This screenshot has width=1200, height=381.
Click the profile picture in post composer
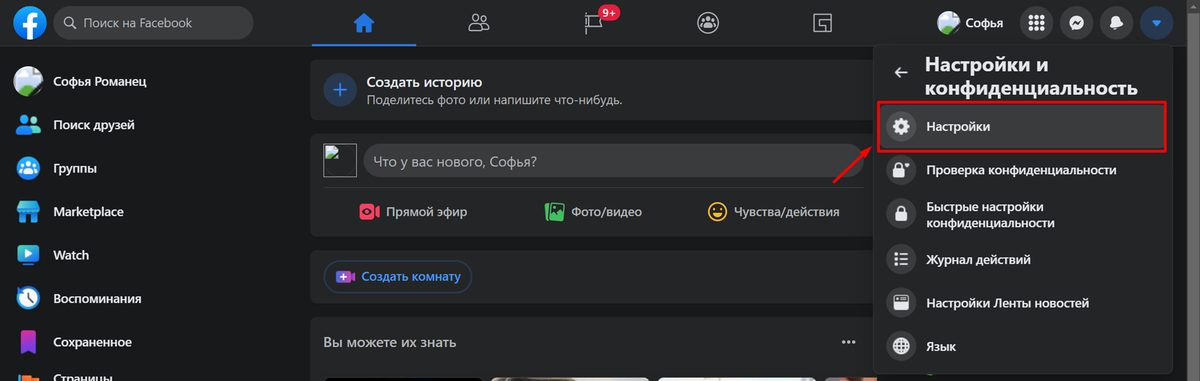340,161
